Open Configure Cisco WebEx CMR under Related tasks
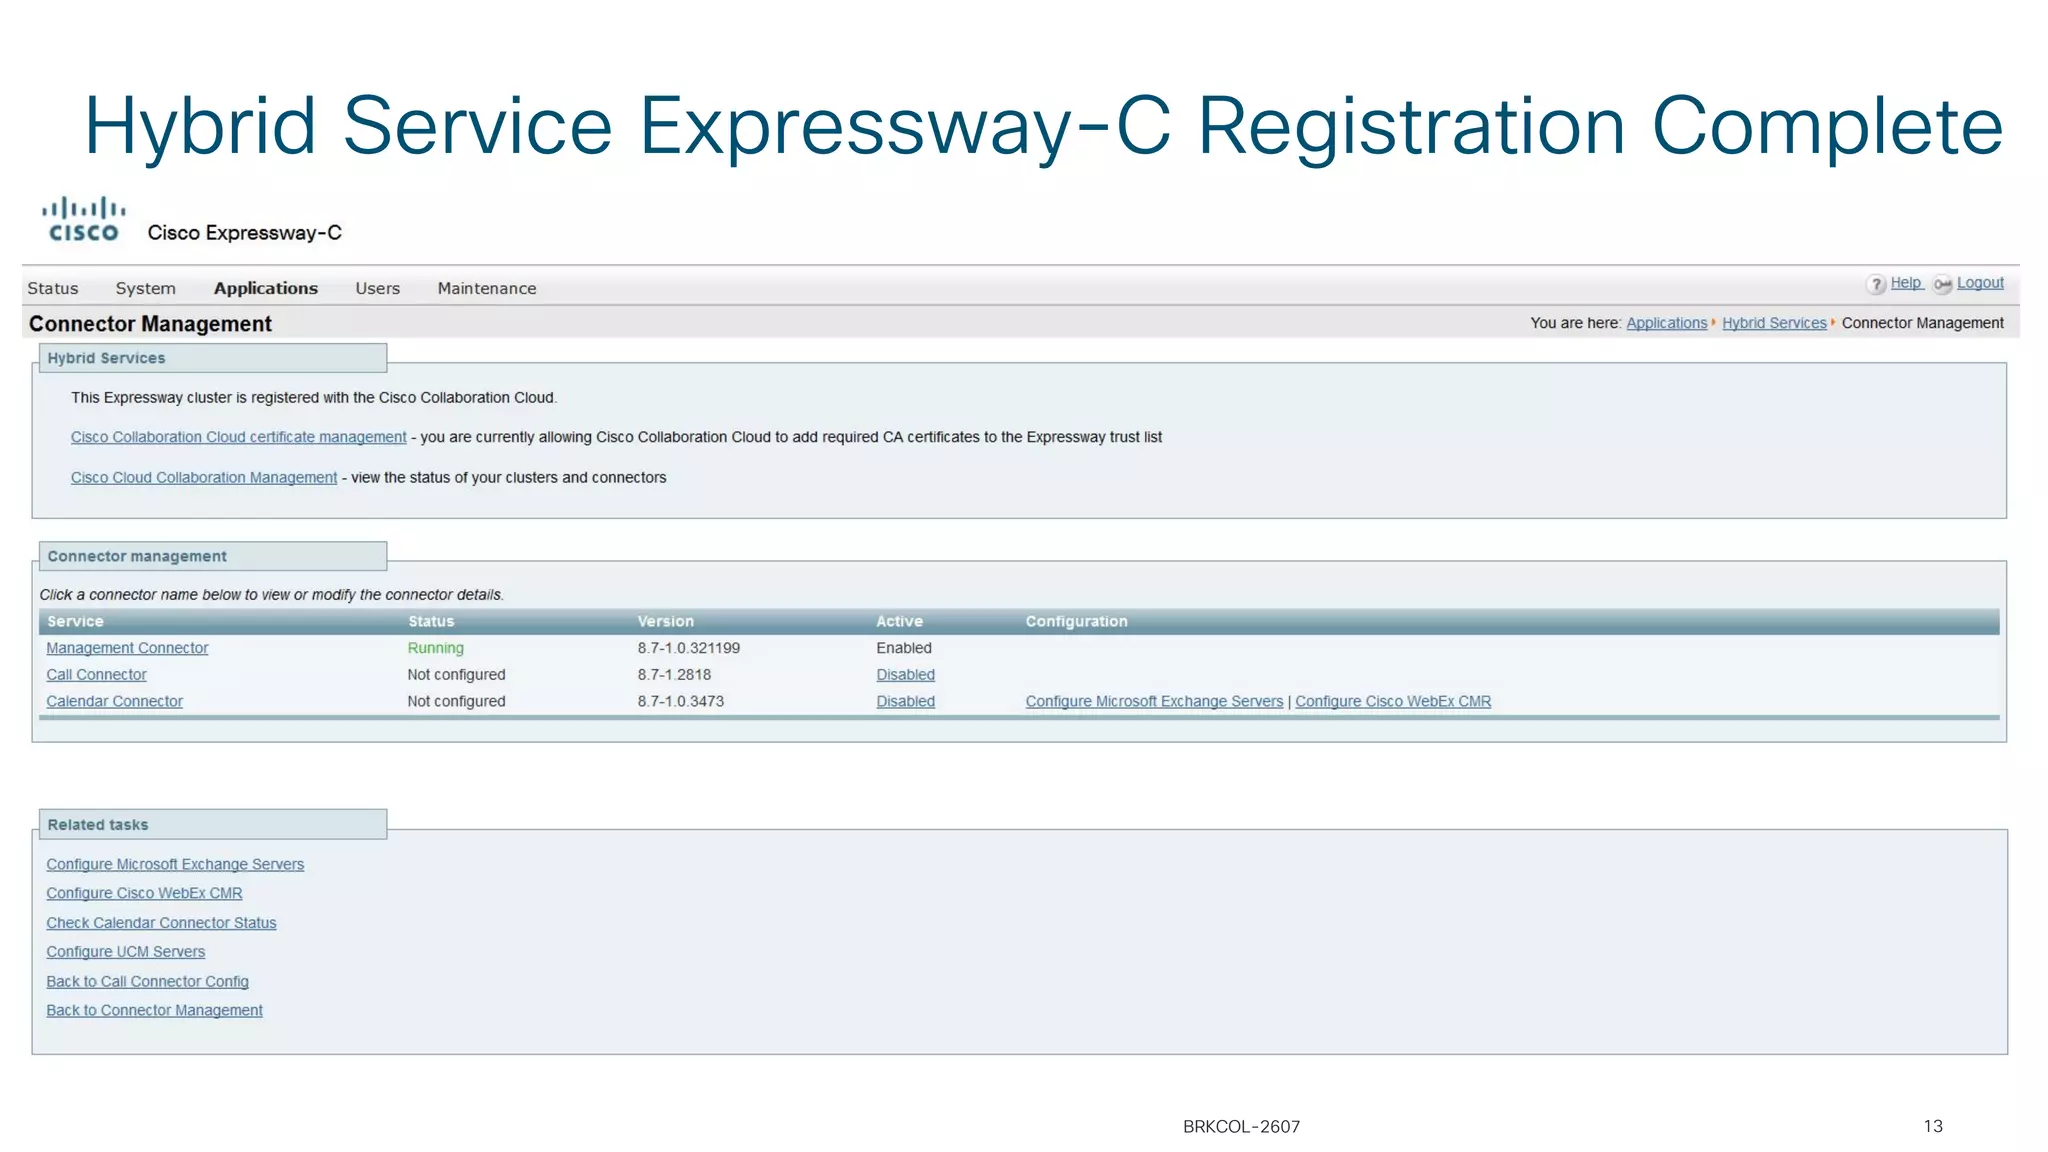This screenshot has width=2048, height=1152. tap(144, 894)
